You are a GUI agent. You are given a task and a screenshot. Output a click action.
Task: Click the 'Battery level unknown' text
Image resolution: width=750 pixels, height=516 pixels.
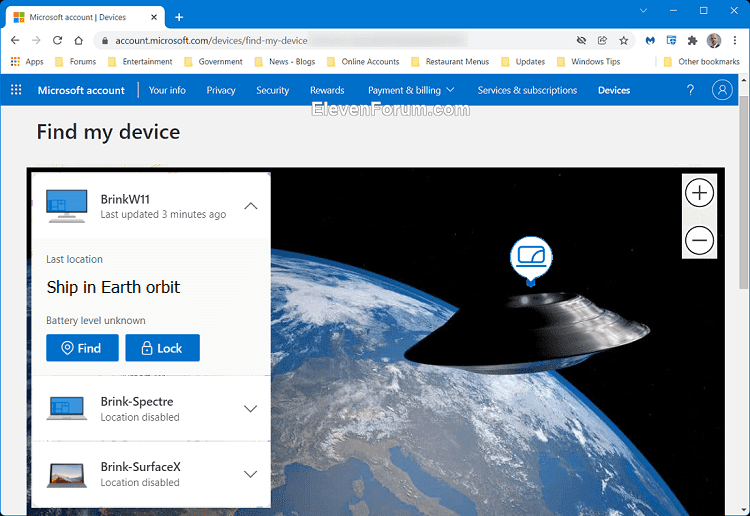[96, 320]
